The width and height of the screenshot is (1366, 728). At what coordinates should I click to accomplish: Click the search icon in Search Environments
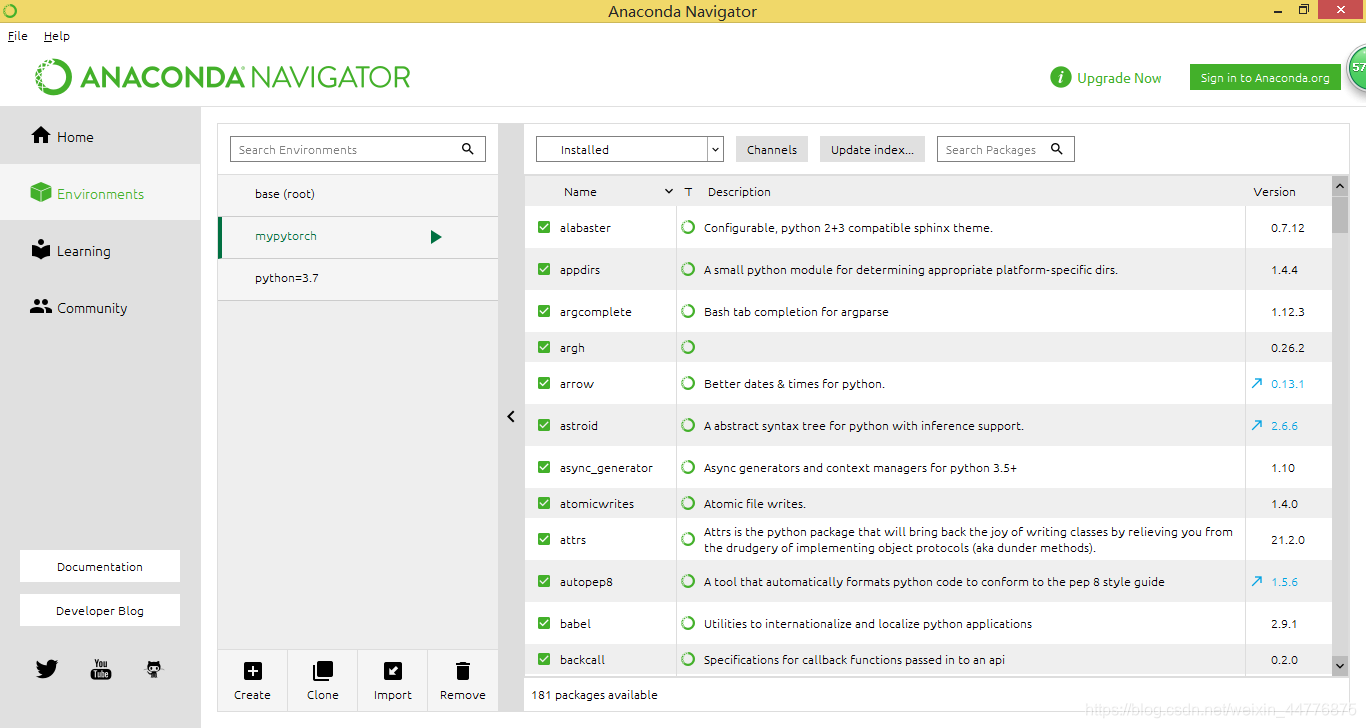468,149
